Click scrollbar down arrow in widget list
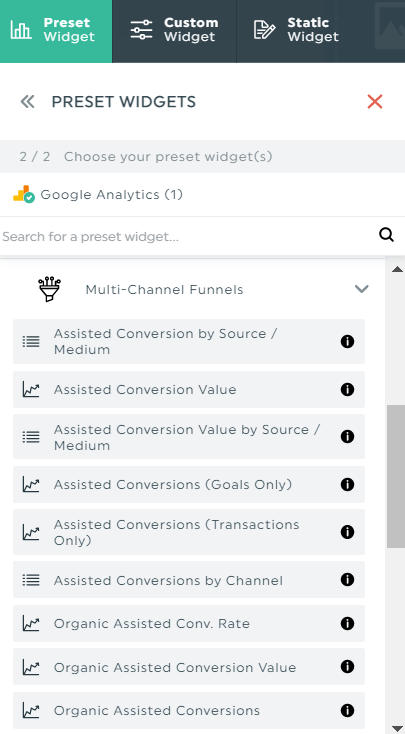Viewport: 405px width, 734px height. (x=397, y=727)
